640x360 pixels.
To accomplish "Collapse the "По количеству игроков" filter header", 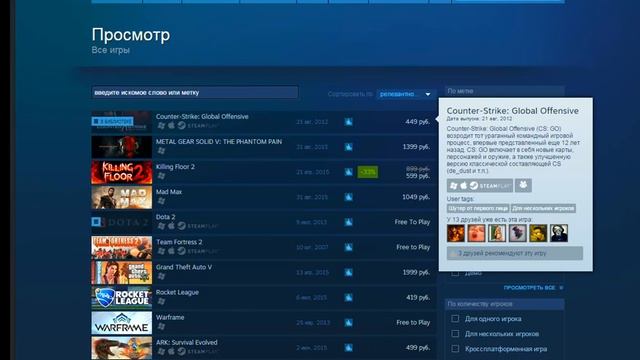I will point(504,304).
